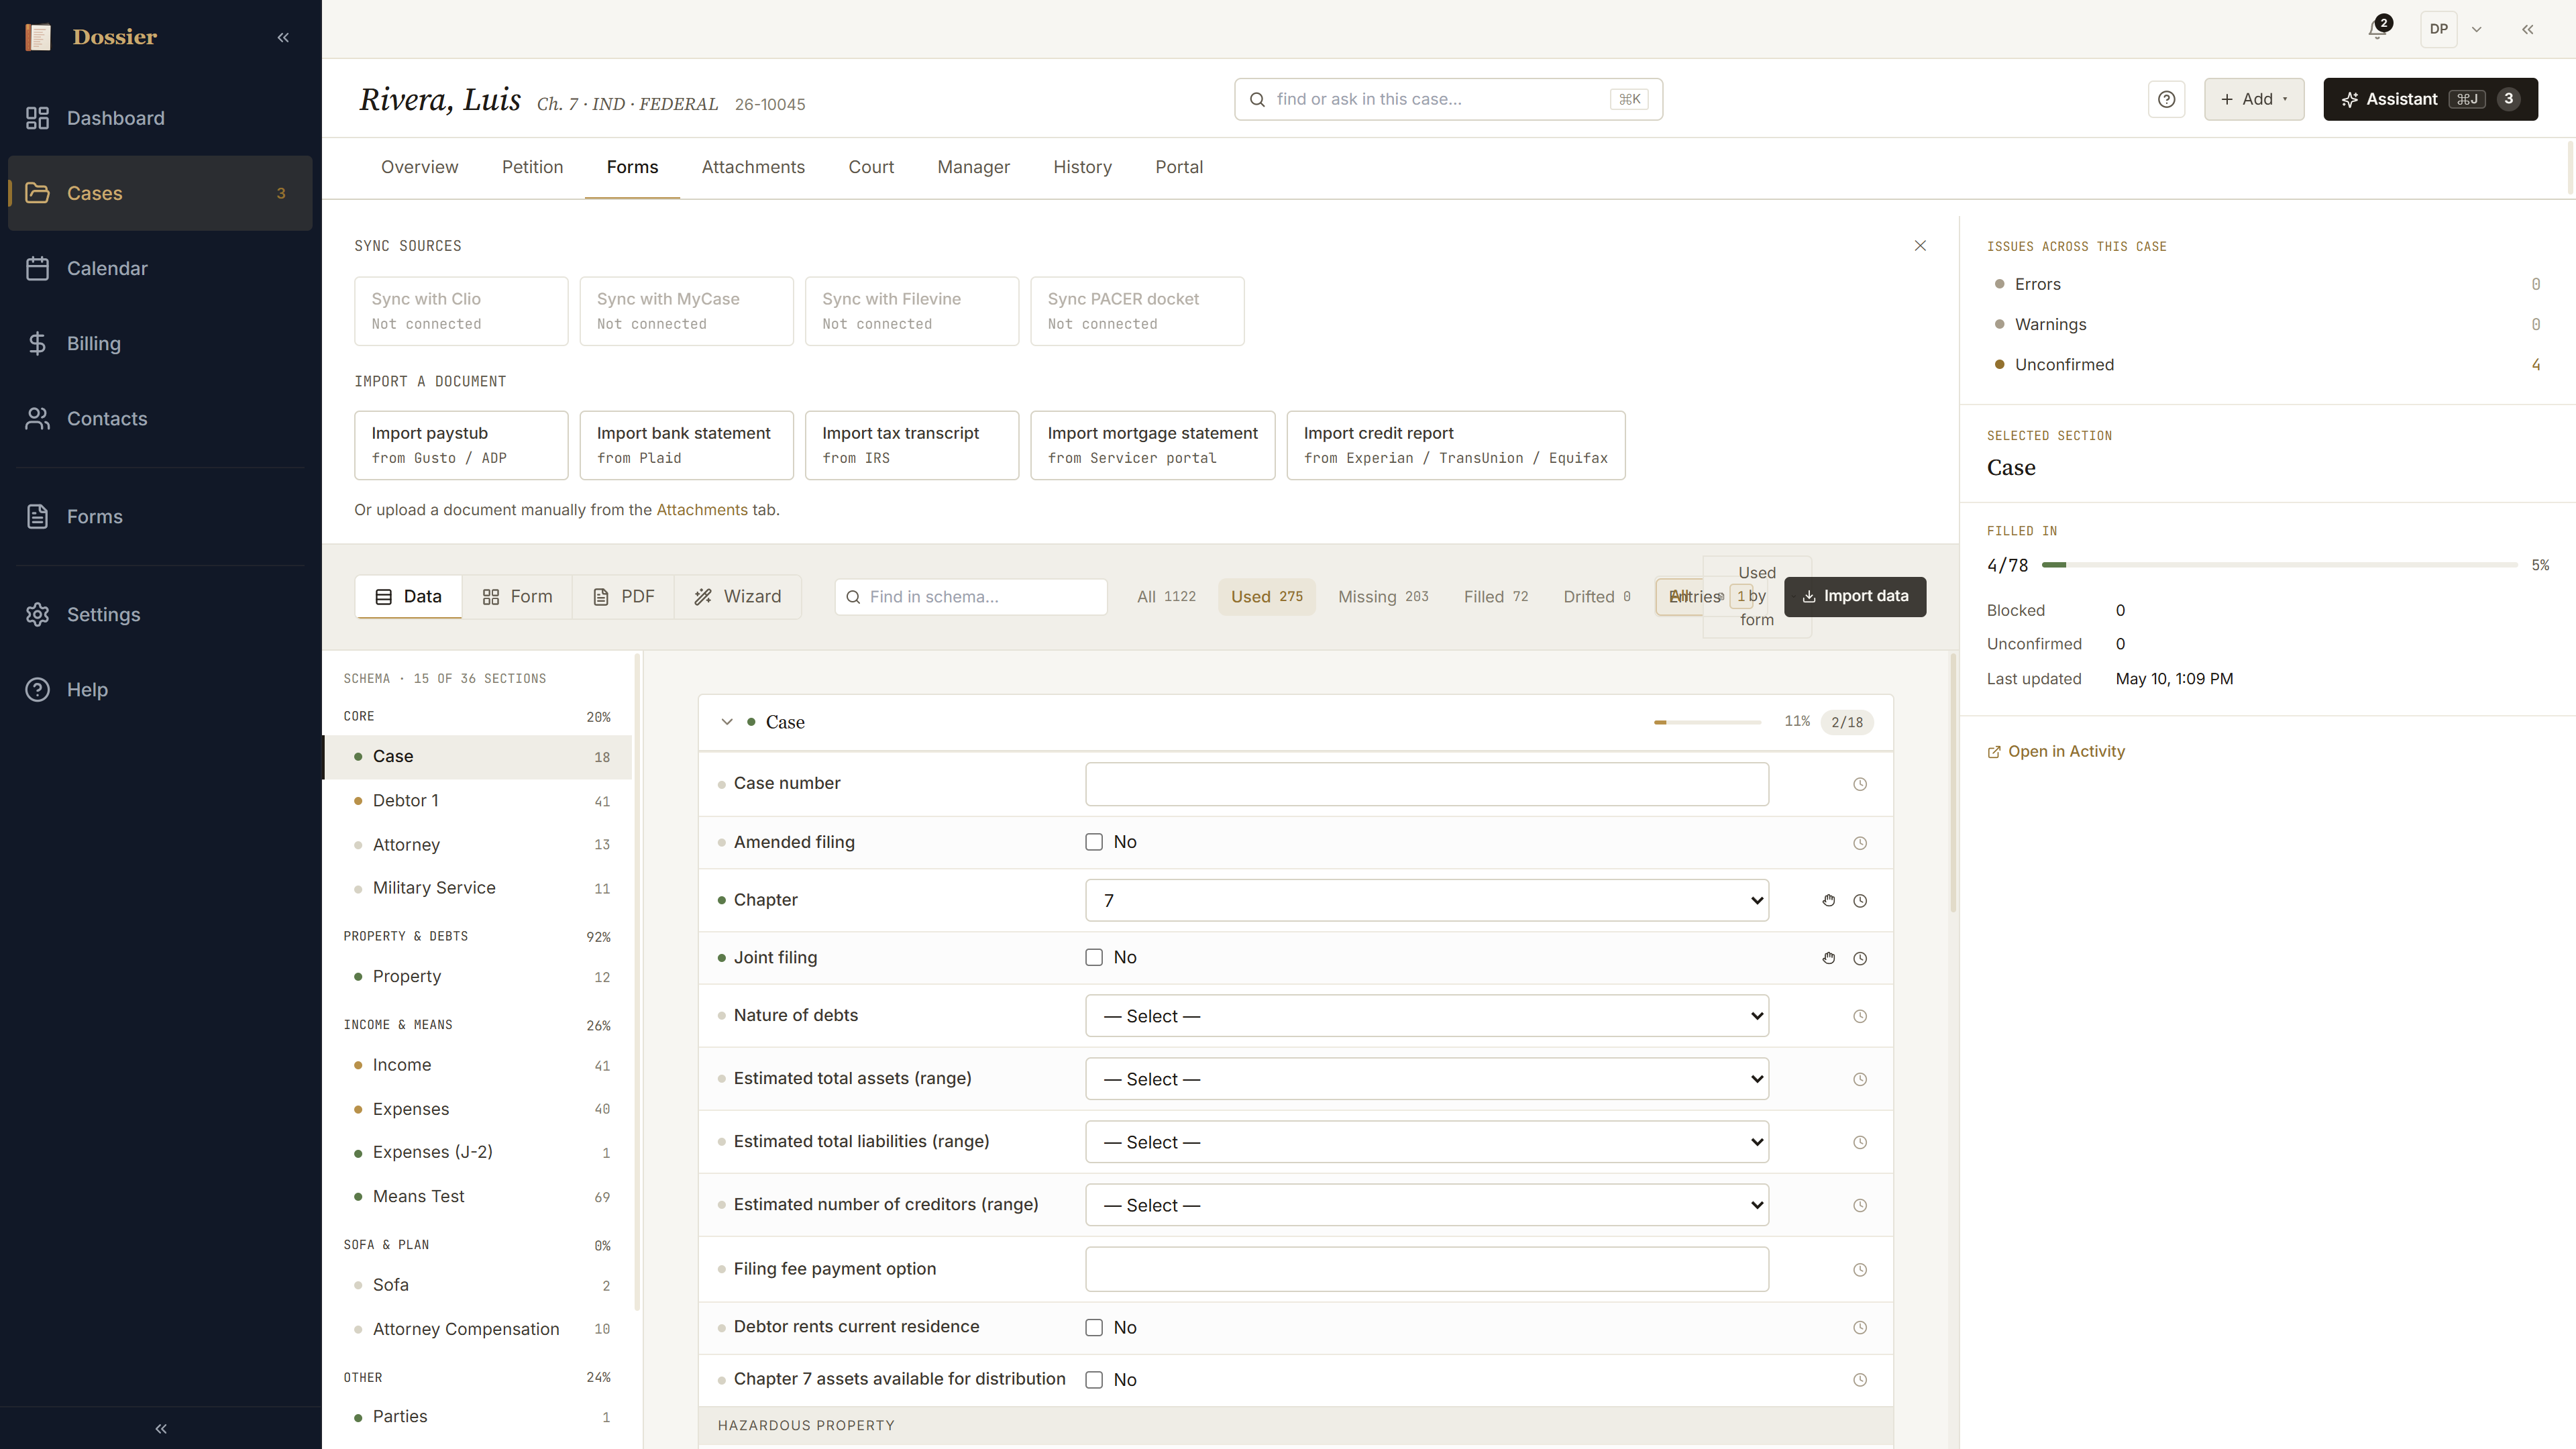The height and width of the screenshot is (1449, 2576).
Task: Collapse the sidebar next to Dossier title
Action: click(283, 37)
